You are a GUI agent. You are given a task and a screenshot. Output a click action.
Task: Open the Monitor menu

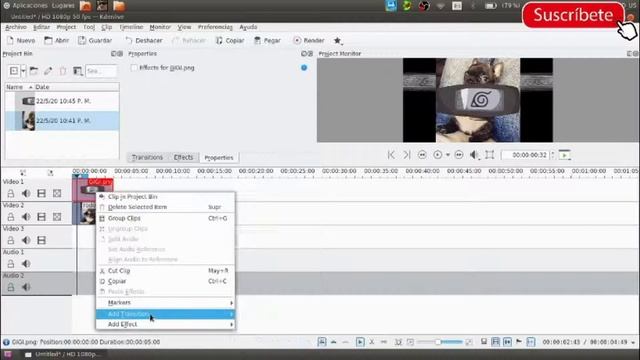click(x=160, y=27)
